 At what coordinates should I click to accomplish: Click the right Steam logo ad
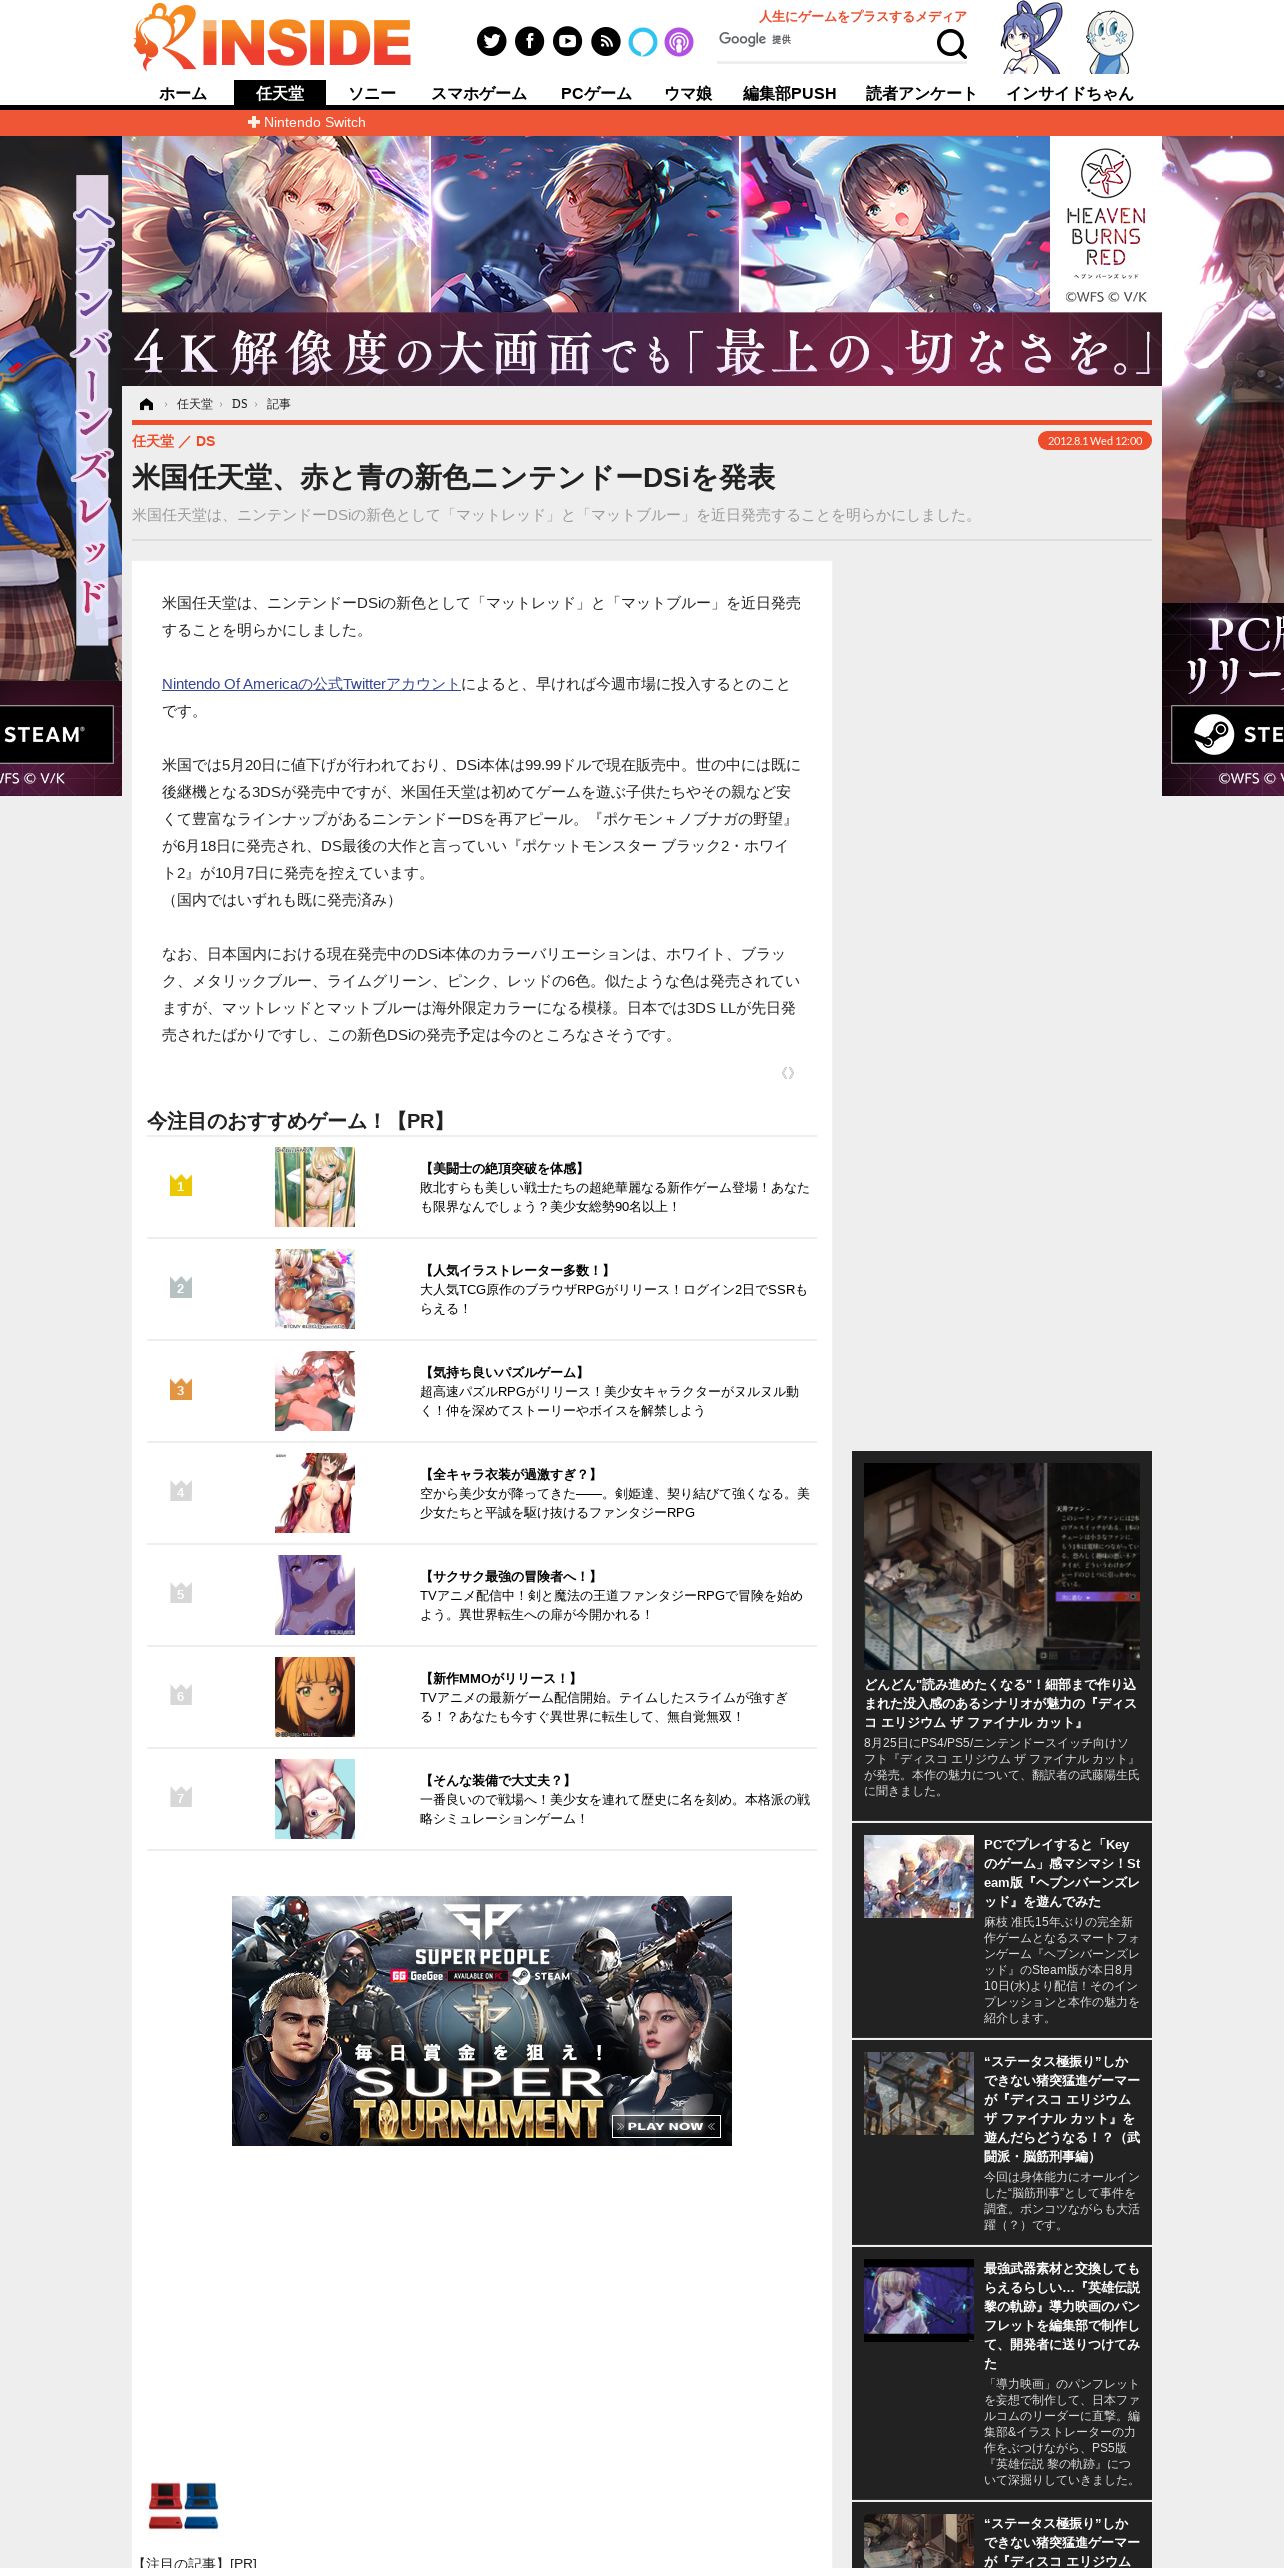1228,734
